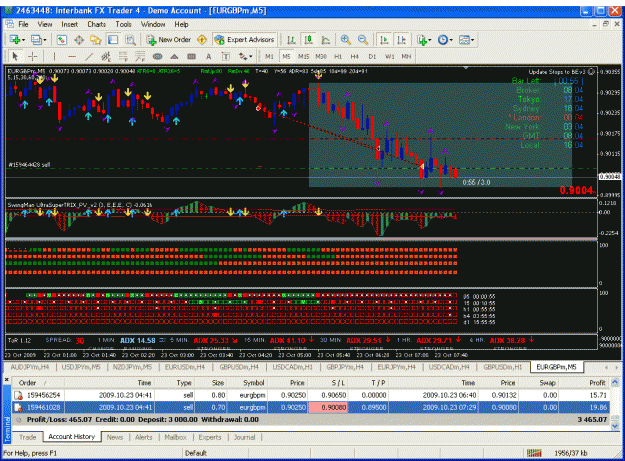Toggle the Navigator panel
This screenshot has height=461, width=625.
[x=96, y=40]
